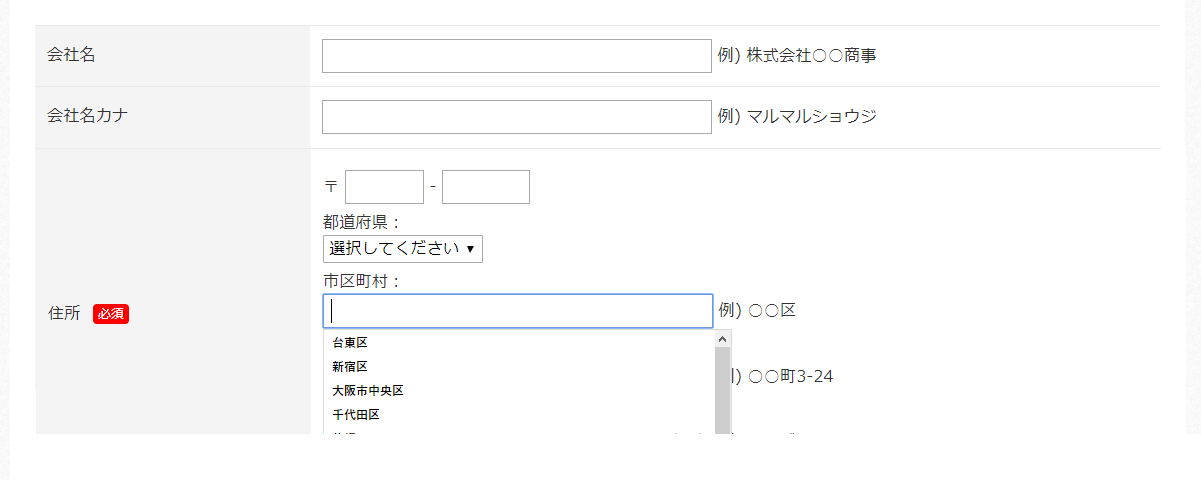Click the 会社名カナ row label
Viewport: 1201px width, 480px height.
click(88, 115)
